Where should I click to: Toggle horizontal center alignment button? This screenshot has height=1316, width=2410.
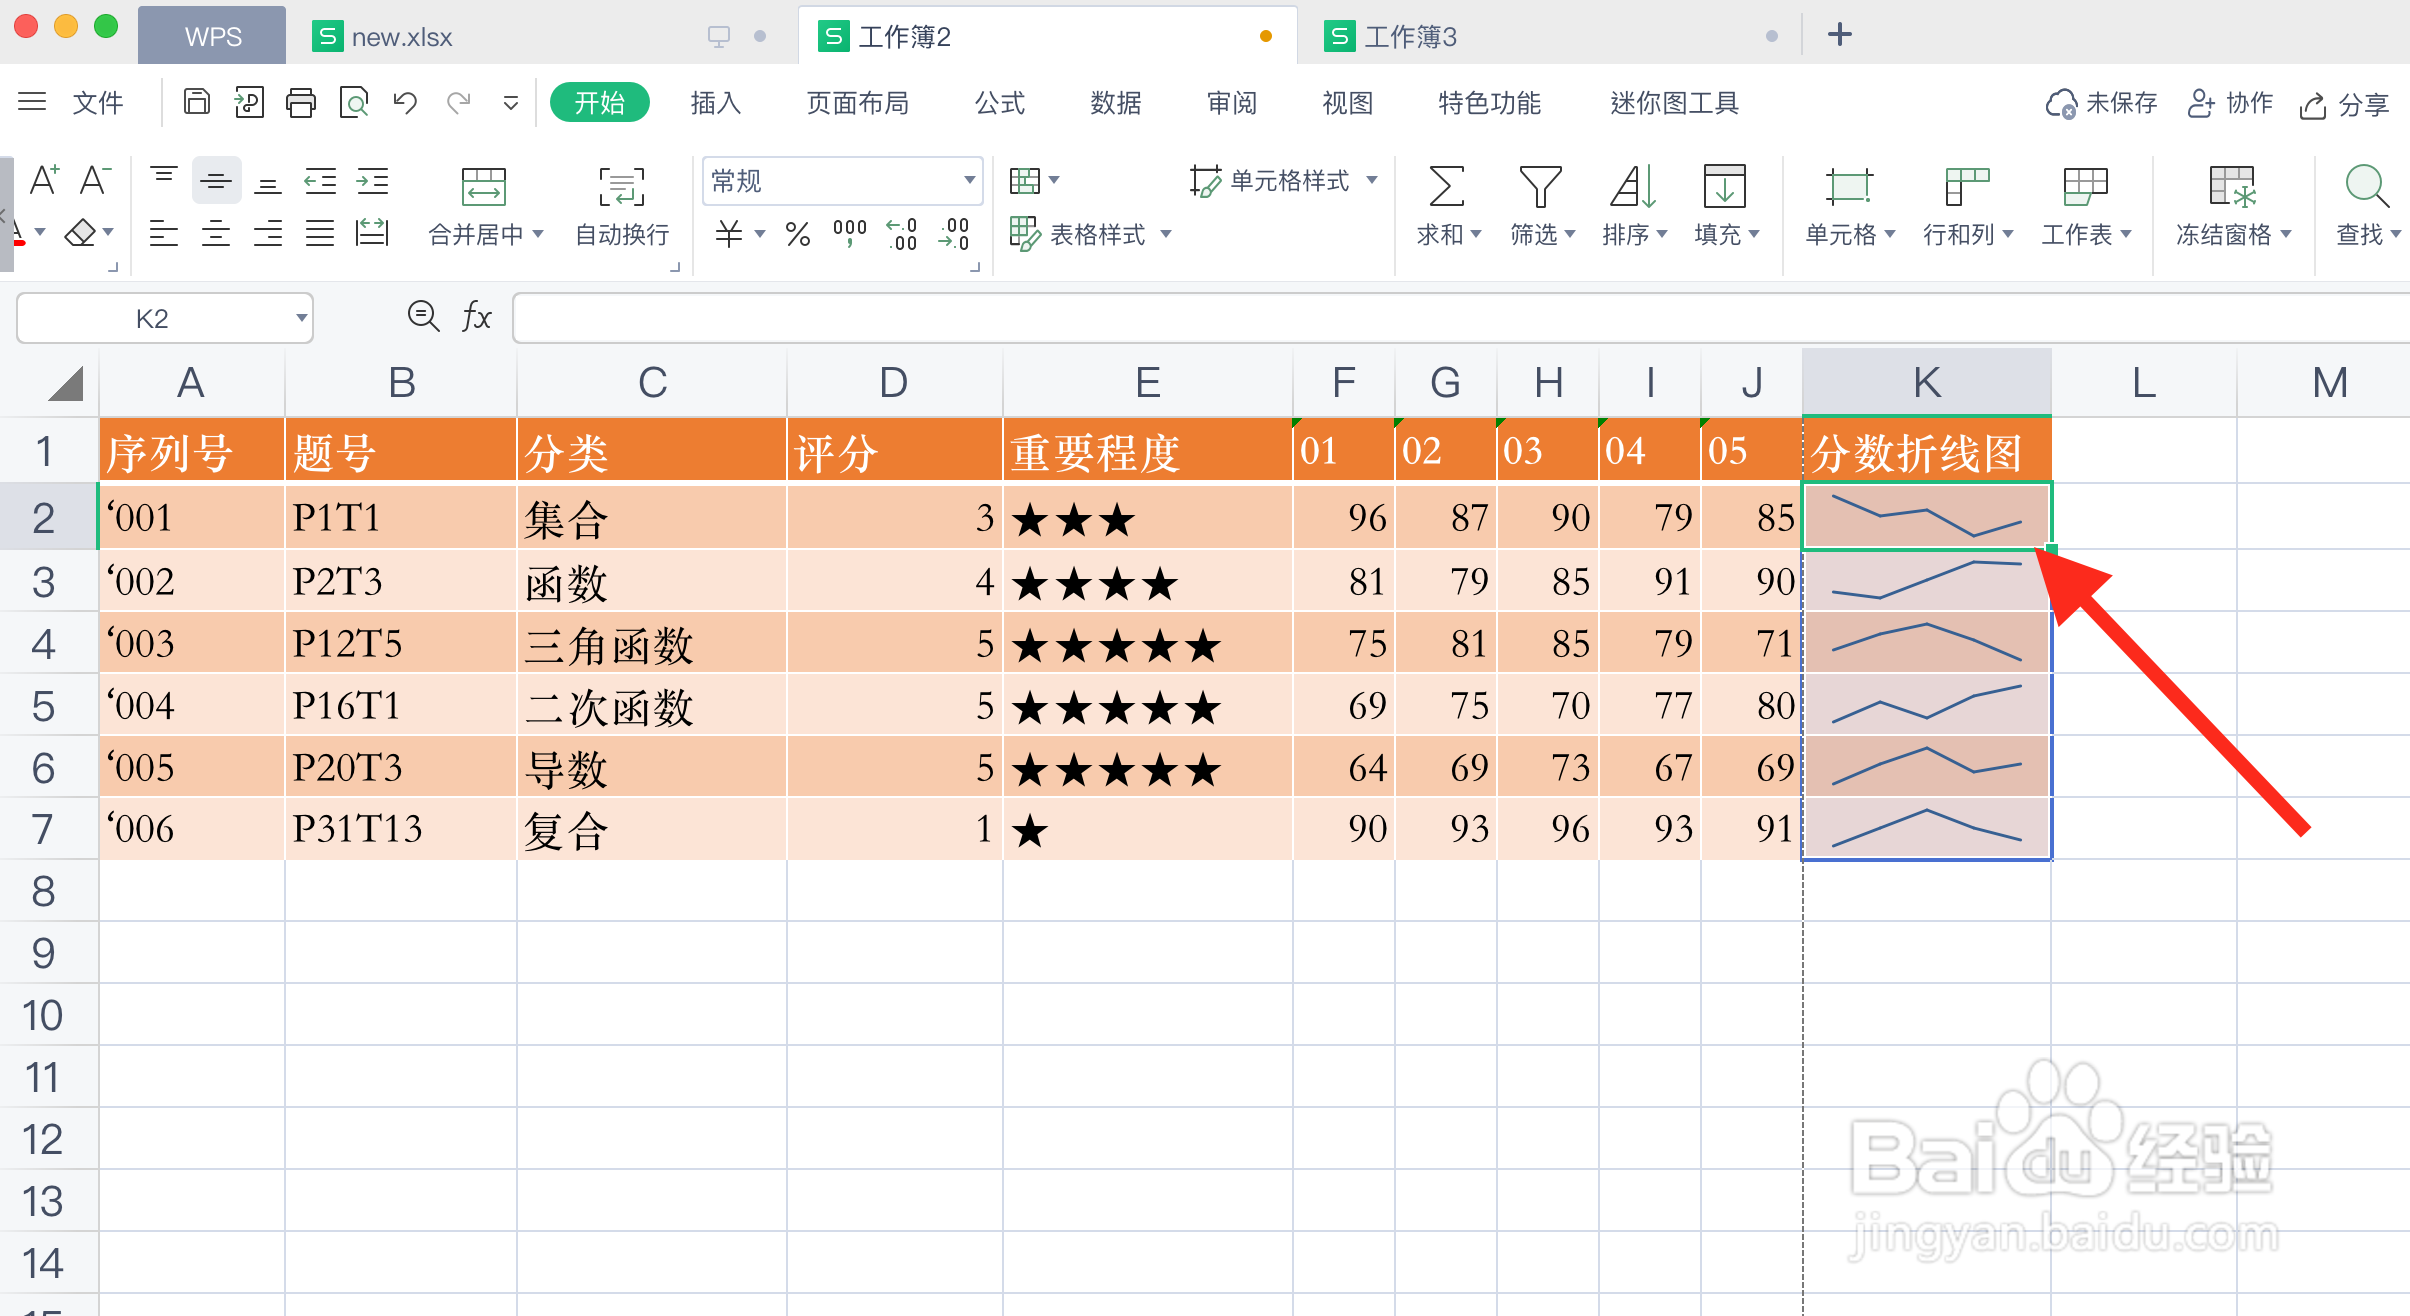click(x=216, y=234)
